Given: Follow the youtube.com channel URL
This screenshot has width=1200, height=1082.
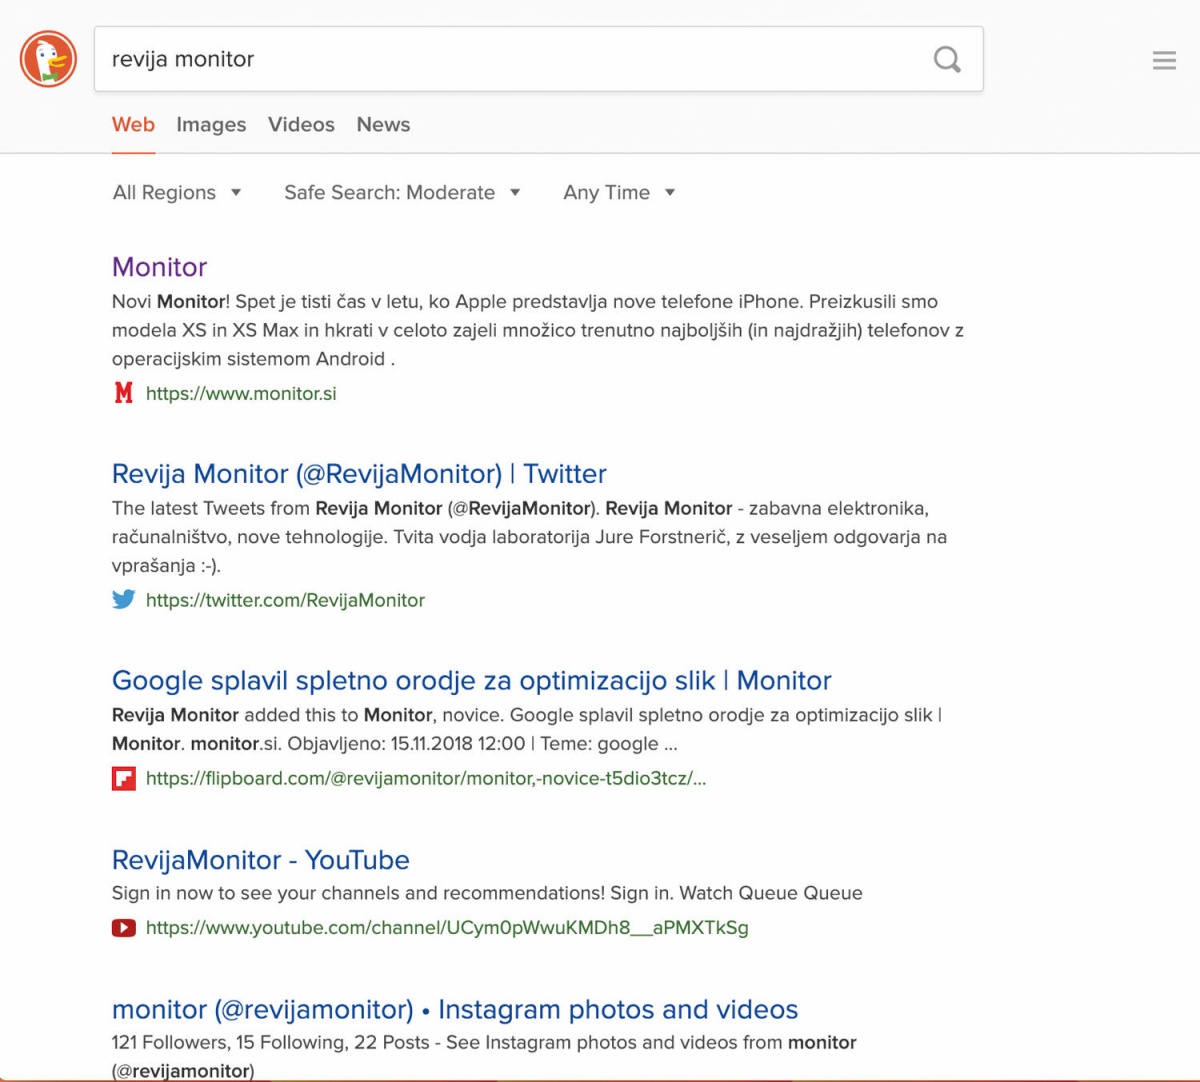Looking at the screenshot, I should (447, 928).
